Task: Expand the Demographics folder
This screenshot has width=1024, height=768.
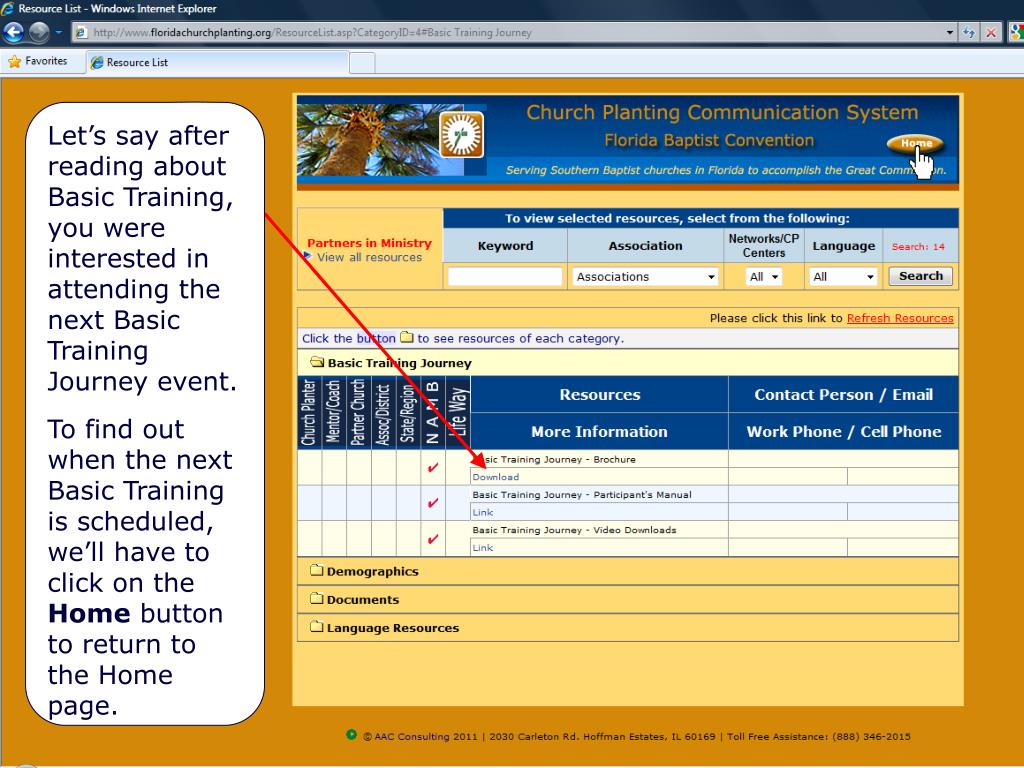Action: [317, 570]
